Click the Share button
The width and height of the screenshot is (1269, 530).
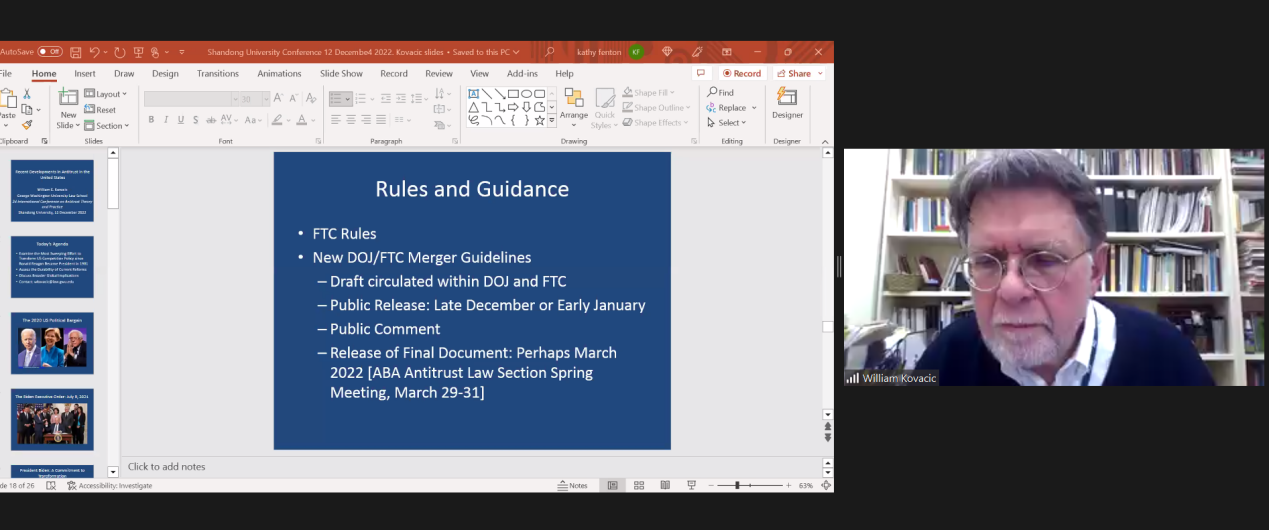coord(798,73)
